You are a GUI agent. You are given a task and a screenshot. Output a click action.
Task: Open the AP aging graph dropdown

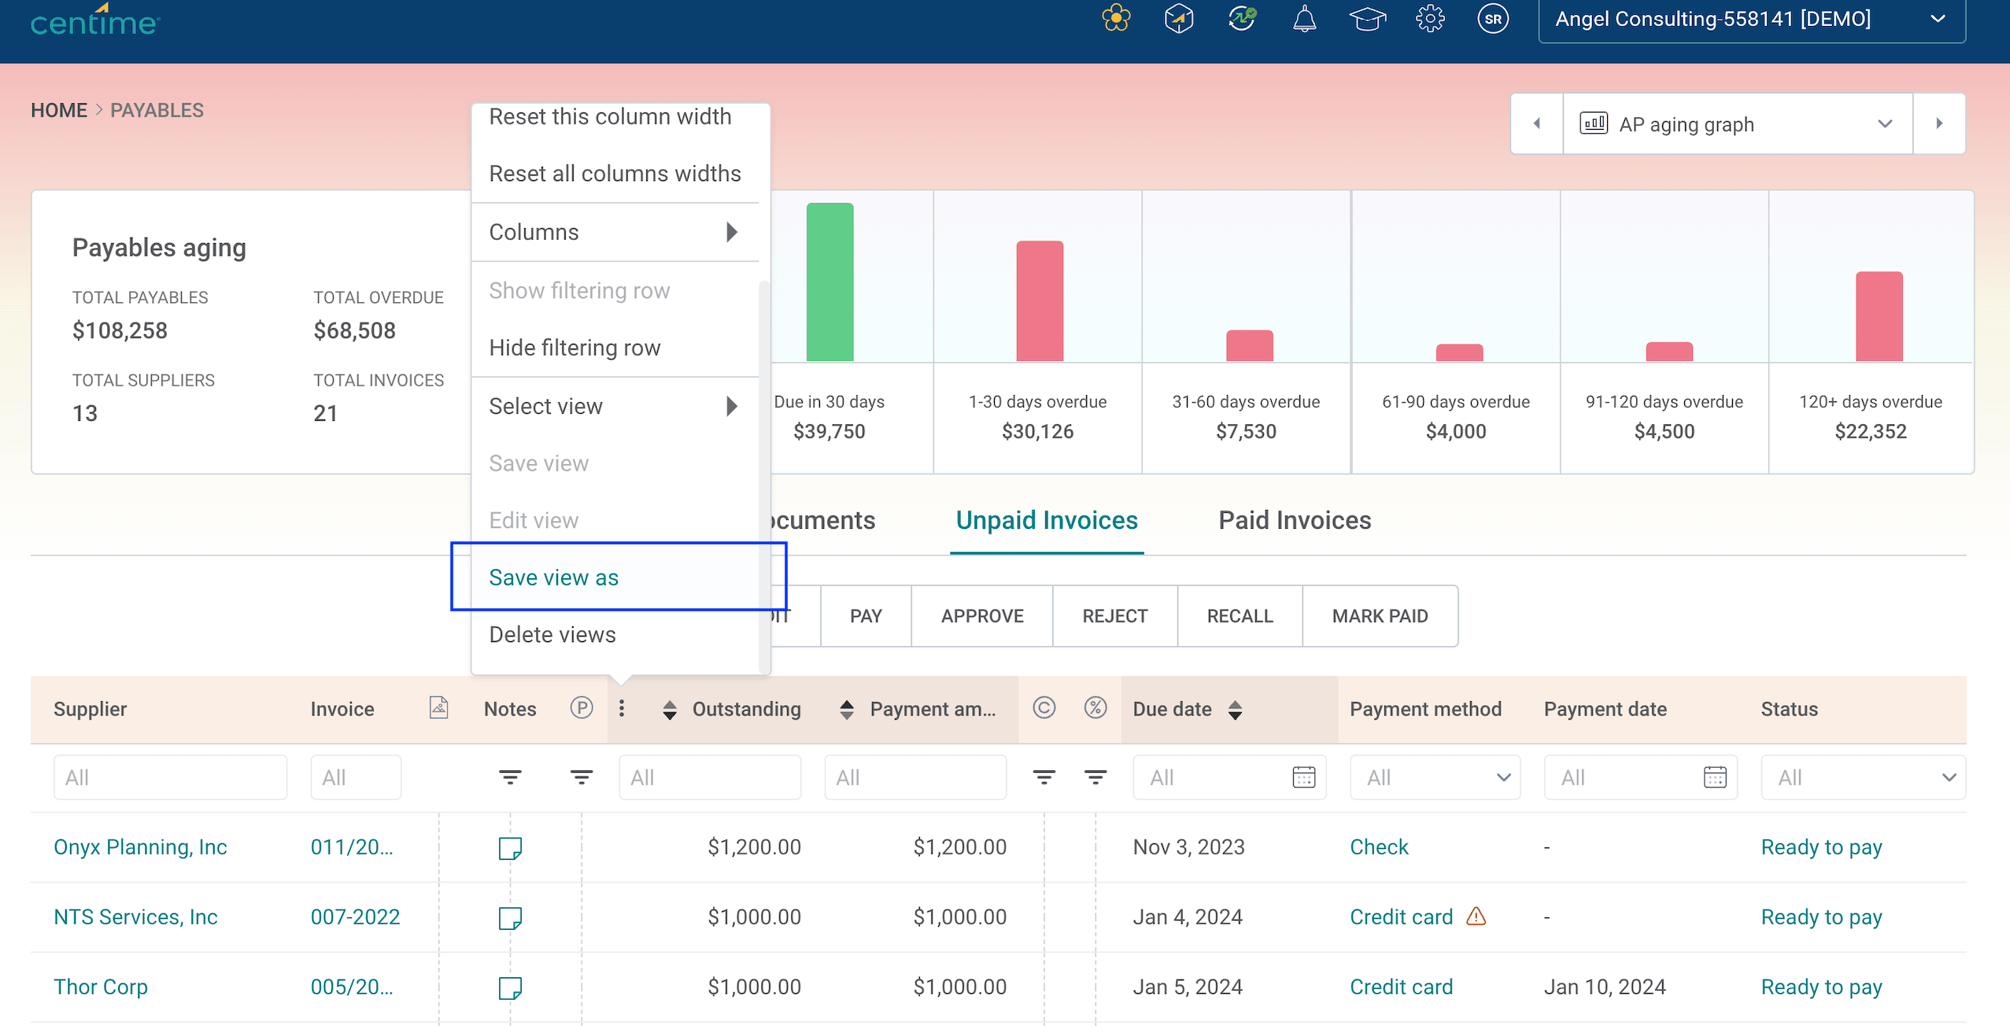[1738, 124]
